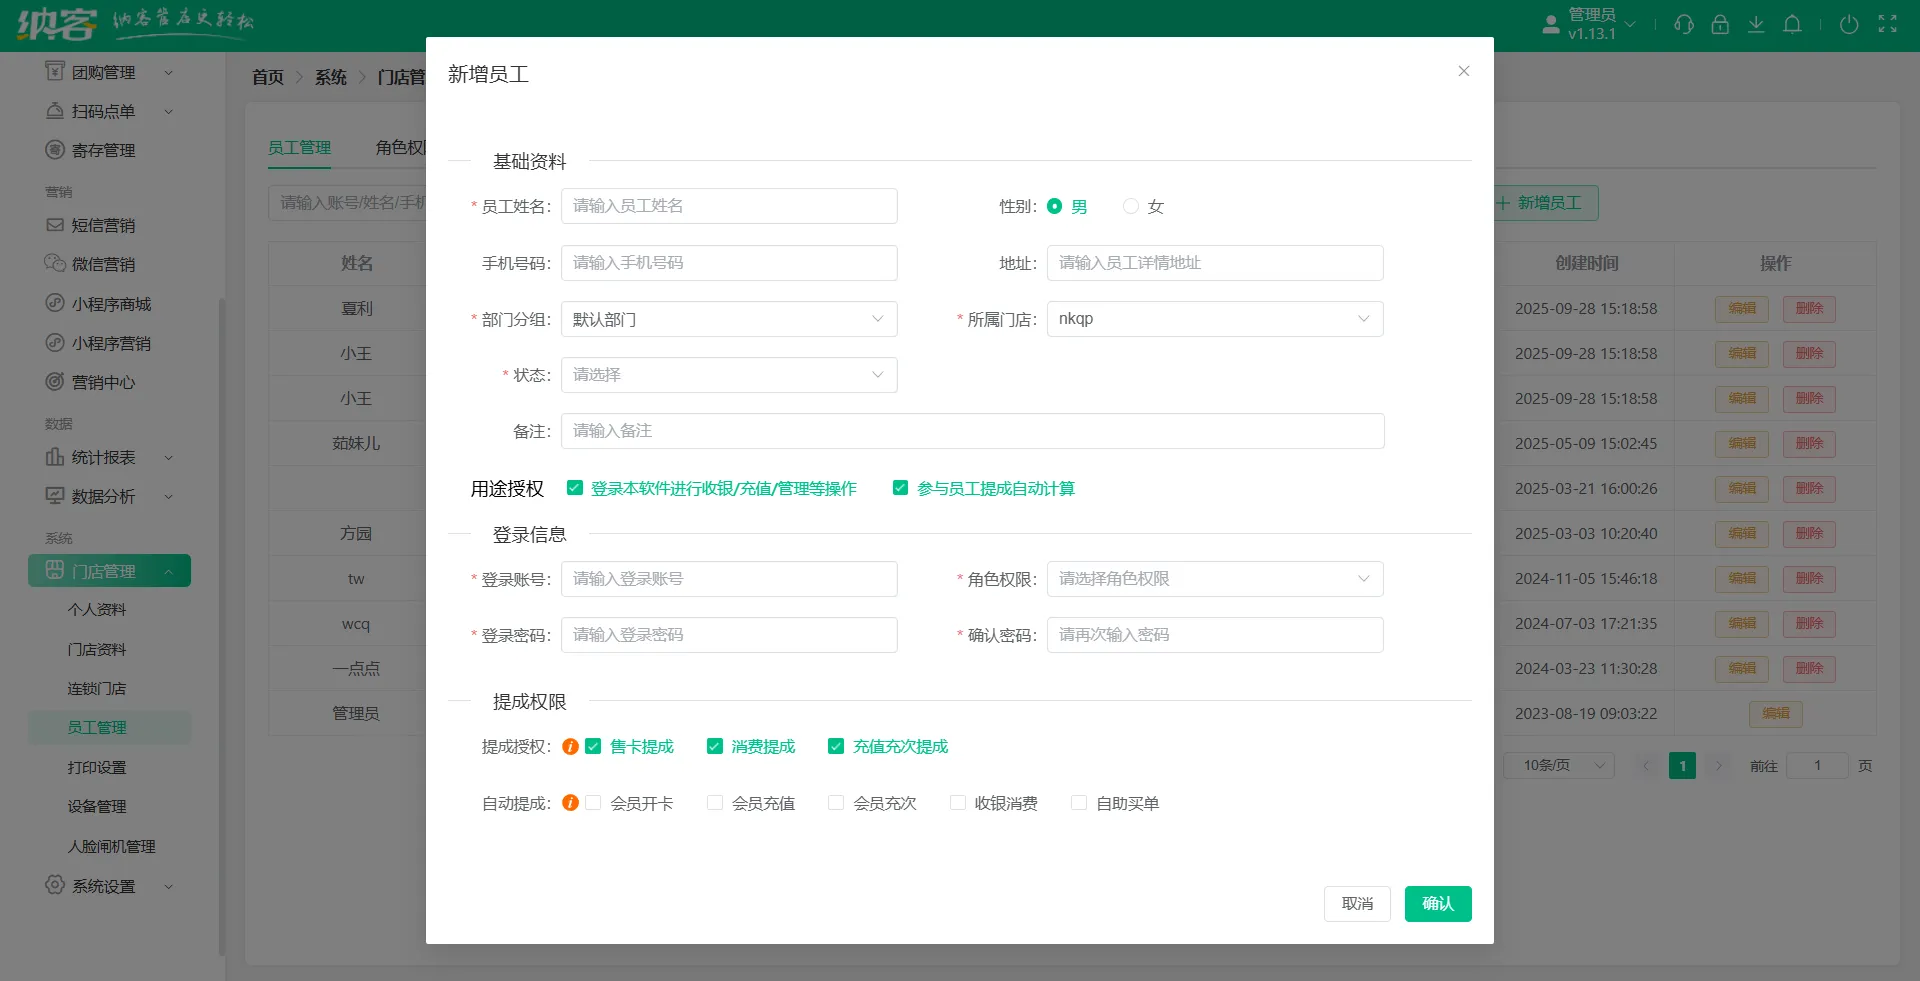The image size is (1920, 981).
Task: Open the notification bell icon
Action: (1792, 24)
